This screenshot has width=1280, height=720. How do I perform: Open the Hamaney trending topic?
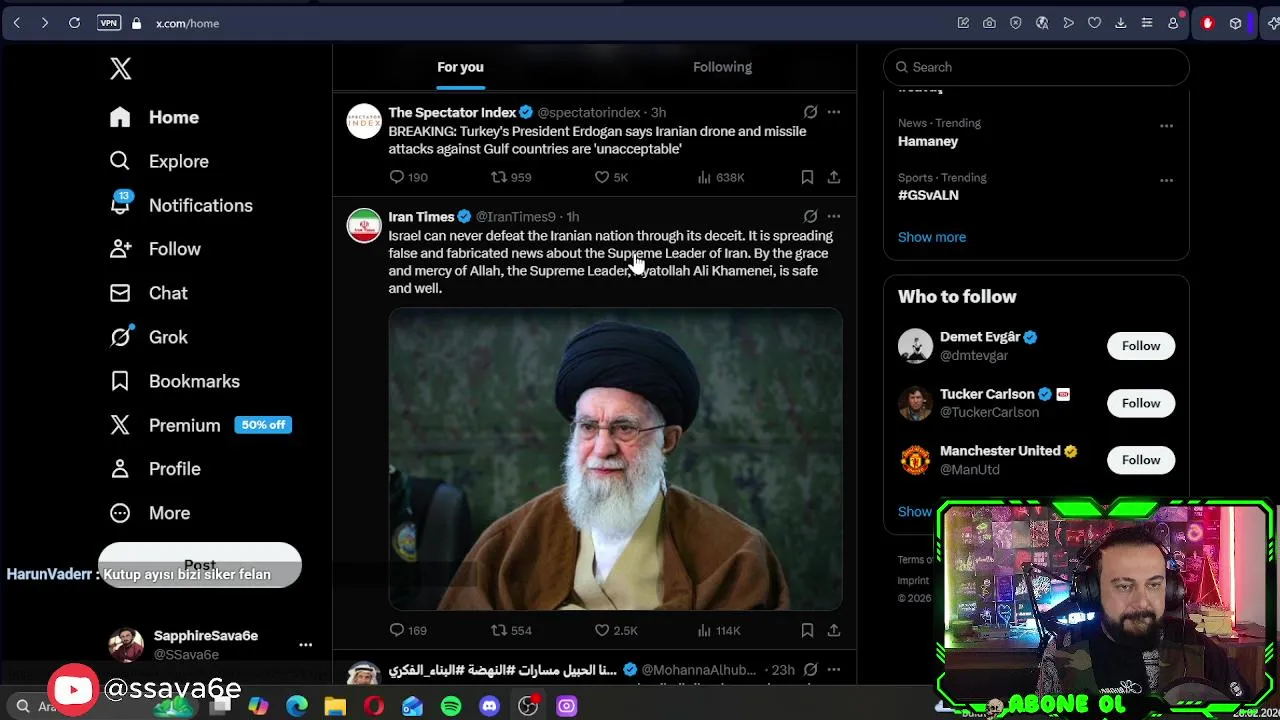pos(928,141)
